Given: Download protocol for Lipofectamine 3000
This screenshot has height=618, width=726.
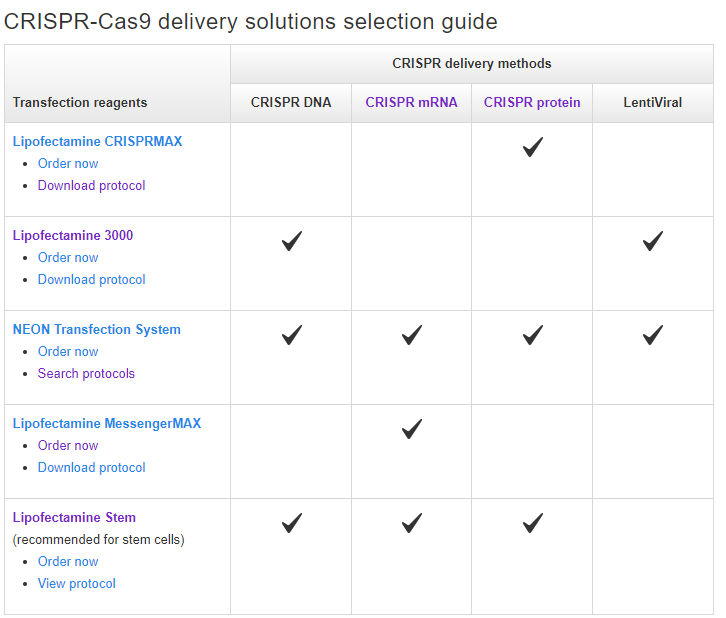Looking at the screenshot, I should 91,279.
